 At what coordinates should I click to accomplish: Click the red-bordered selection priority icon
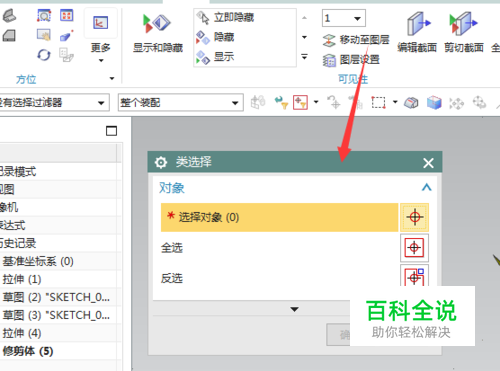point(300,103)
